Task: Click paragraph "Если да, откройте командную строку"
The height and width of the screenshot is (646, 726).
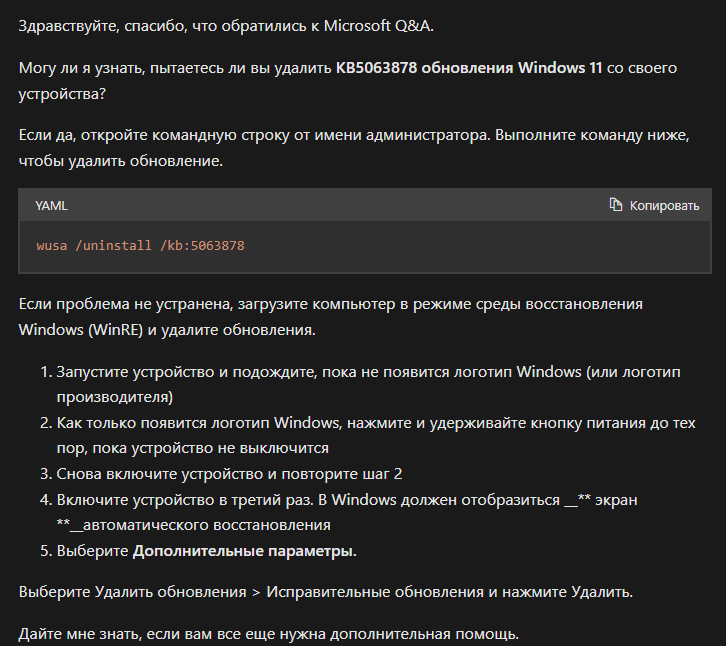Action: pyautogui.click(x=250, y=135)
